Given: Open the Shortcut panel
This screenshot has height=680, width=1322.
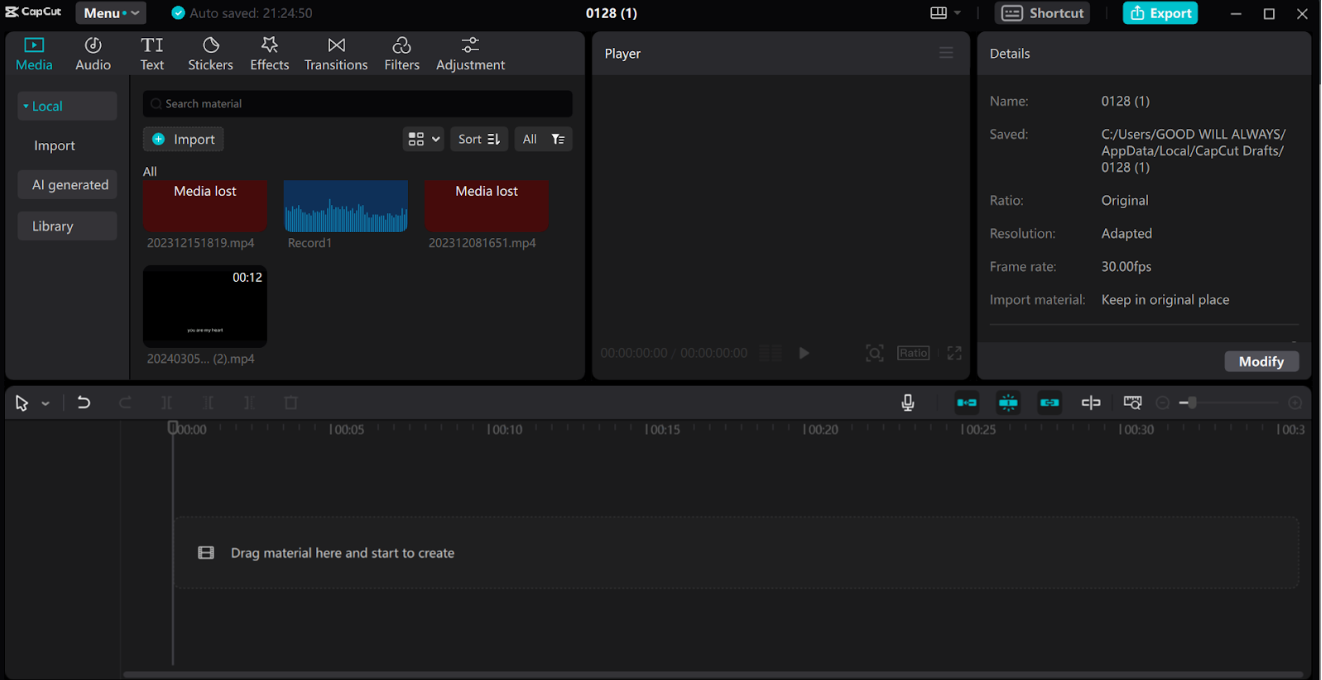Looking at the screenshot, I should (x=1043, y=13).
